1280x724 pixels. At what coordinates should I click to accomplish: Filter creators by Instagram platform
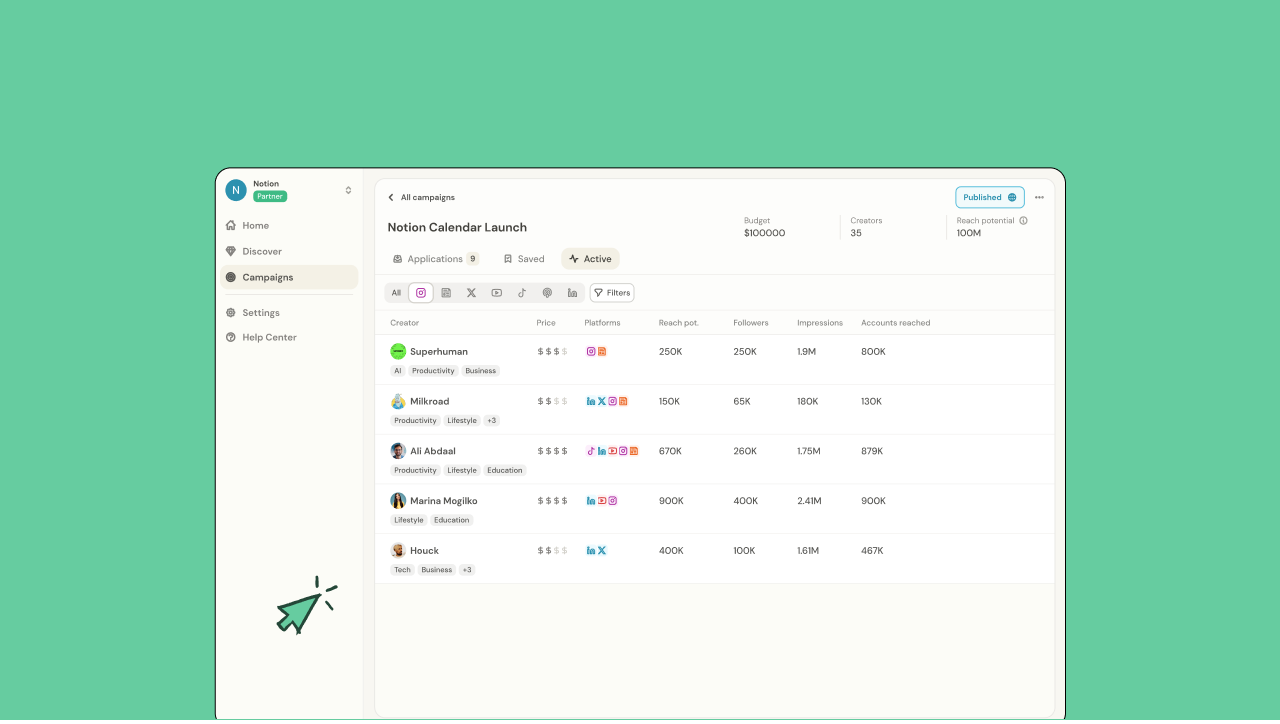pyautogui.click(x=421, y=293)
